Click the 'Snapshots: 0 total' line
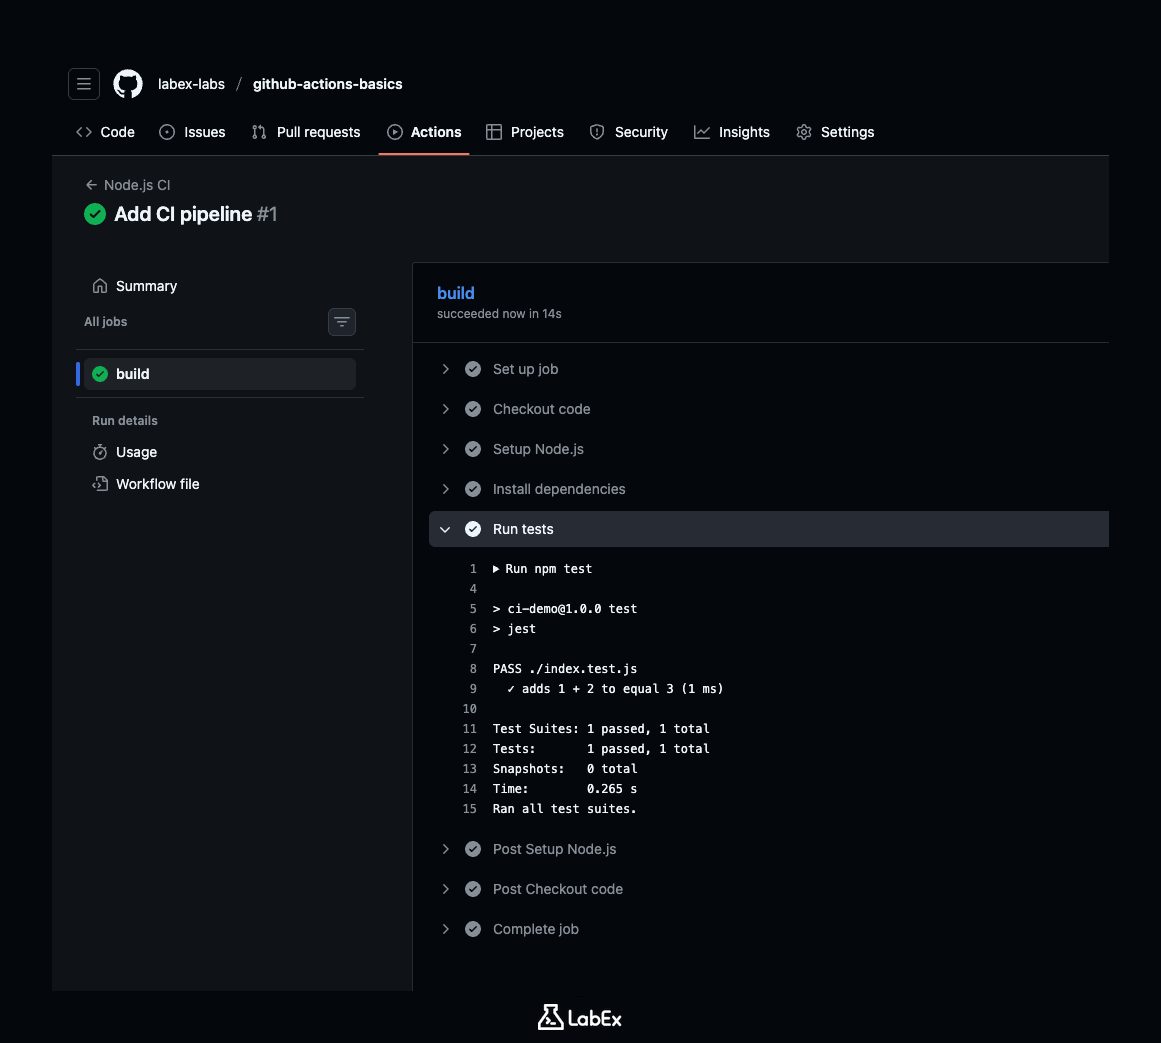Screen dimensions: 1161x1043 click(x=565, y=768)
